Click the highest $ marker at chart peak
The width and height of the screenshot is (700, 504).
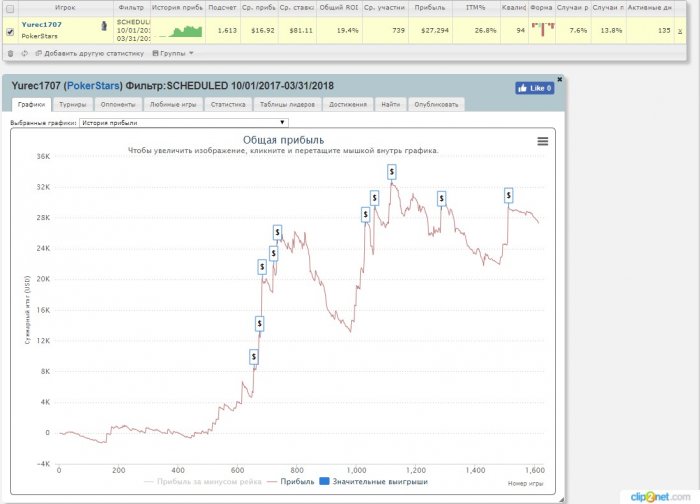click(392, 171)
